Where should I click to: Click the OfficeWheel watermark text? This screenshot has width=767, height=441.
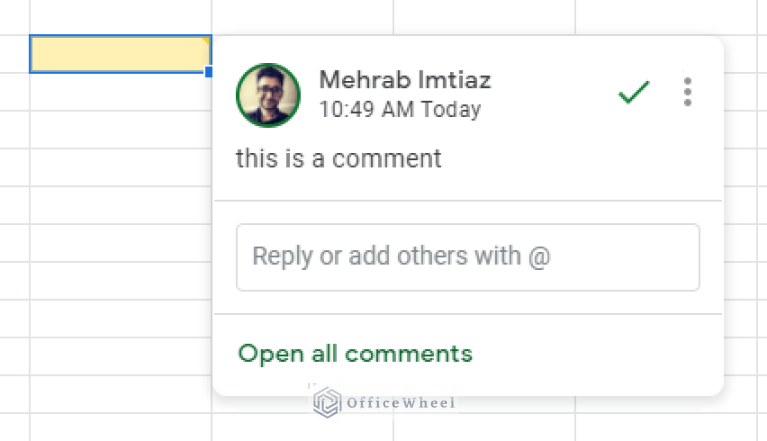401,403
